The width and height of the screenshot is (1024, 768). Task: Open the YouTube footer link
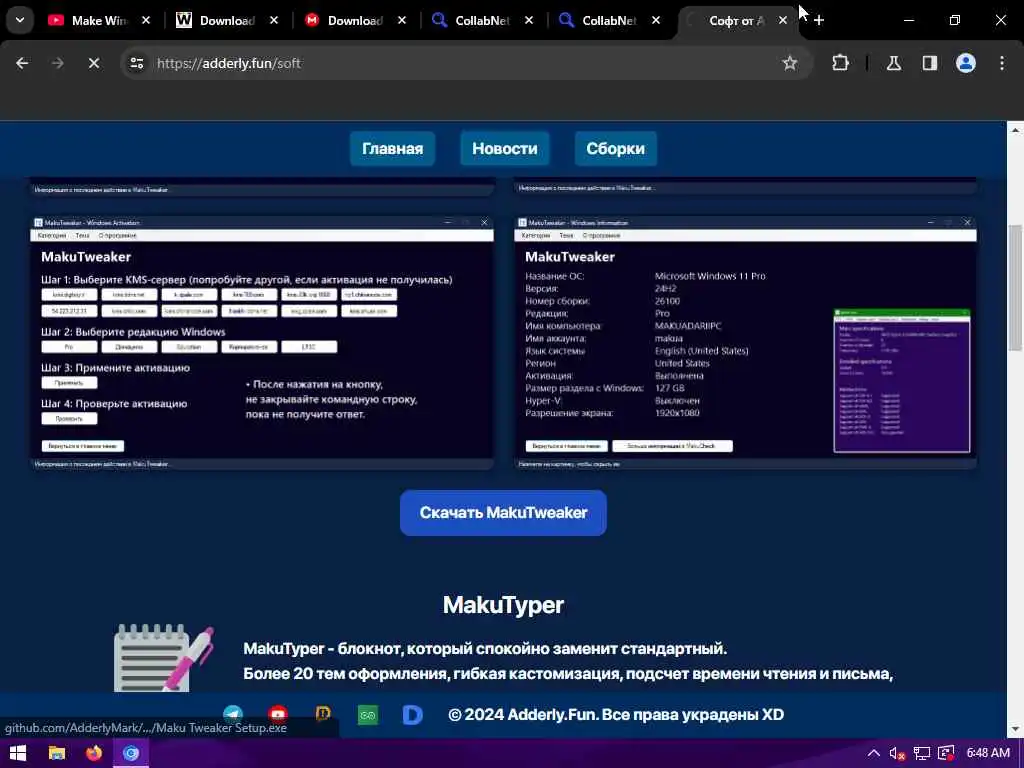(x=278, y=714)
